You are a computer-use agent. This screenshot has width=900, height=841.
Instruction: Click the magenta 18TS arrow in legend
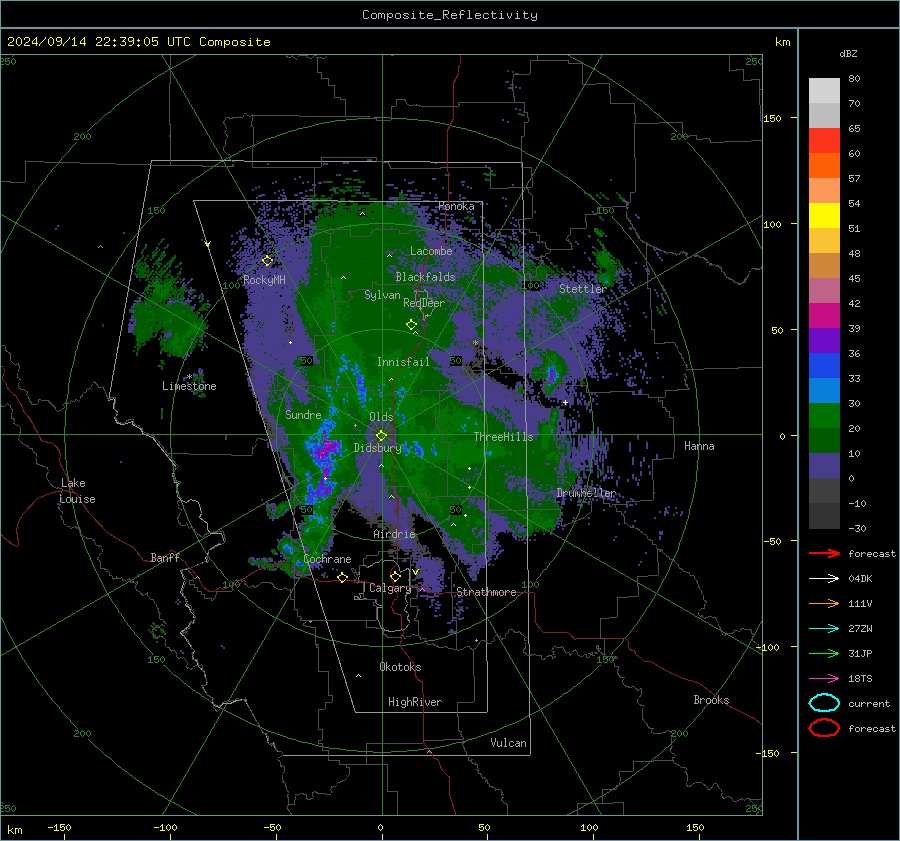point(824,679)
